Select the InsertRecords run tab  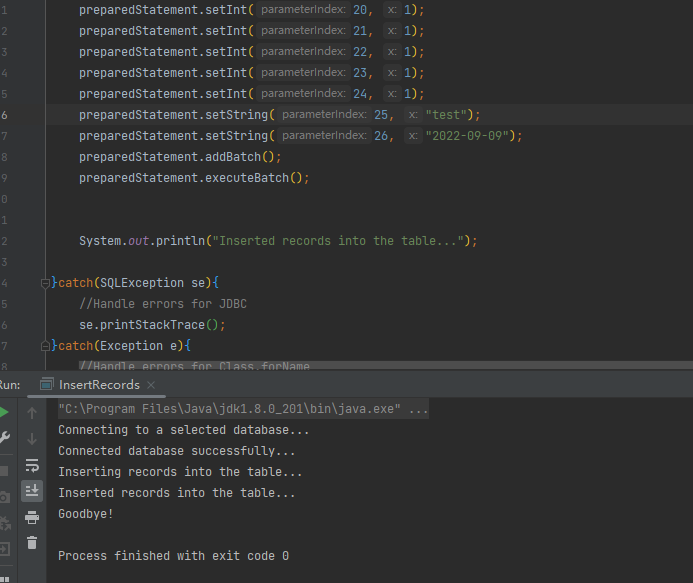[x=98, y=385]
